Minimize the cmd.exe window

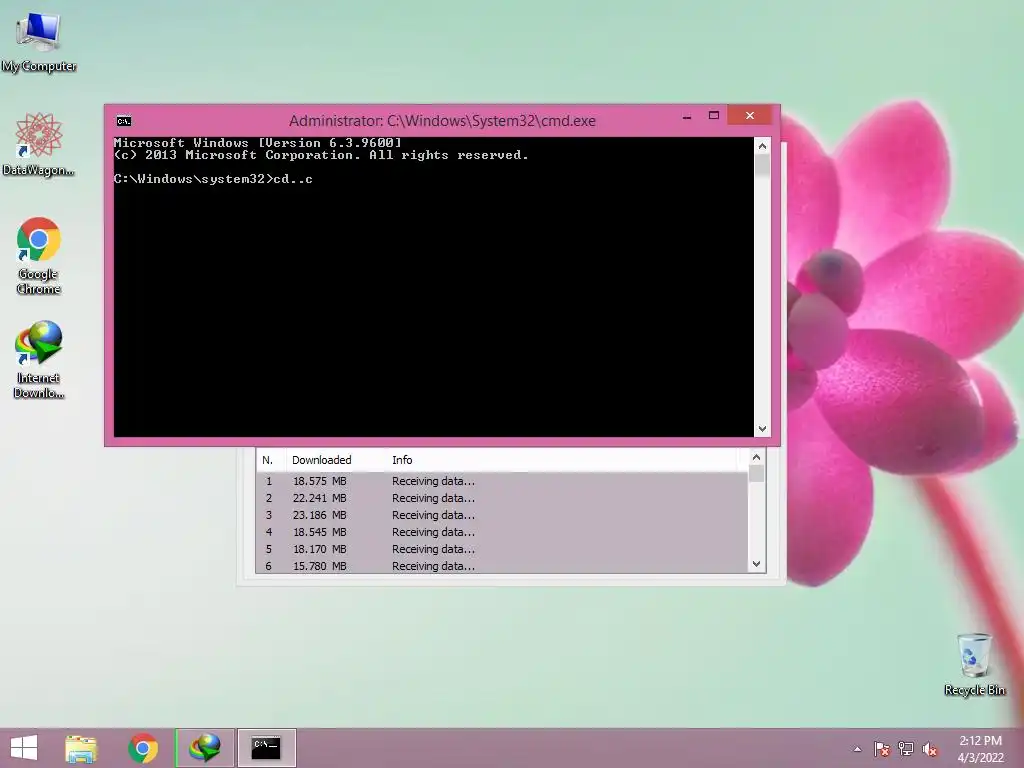[x=687, y=116]
